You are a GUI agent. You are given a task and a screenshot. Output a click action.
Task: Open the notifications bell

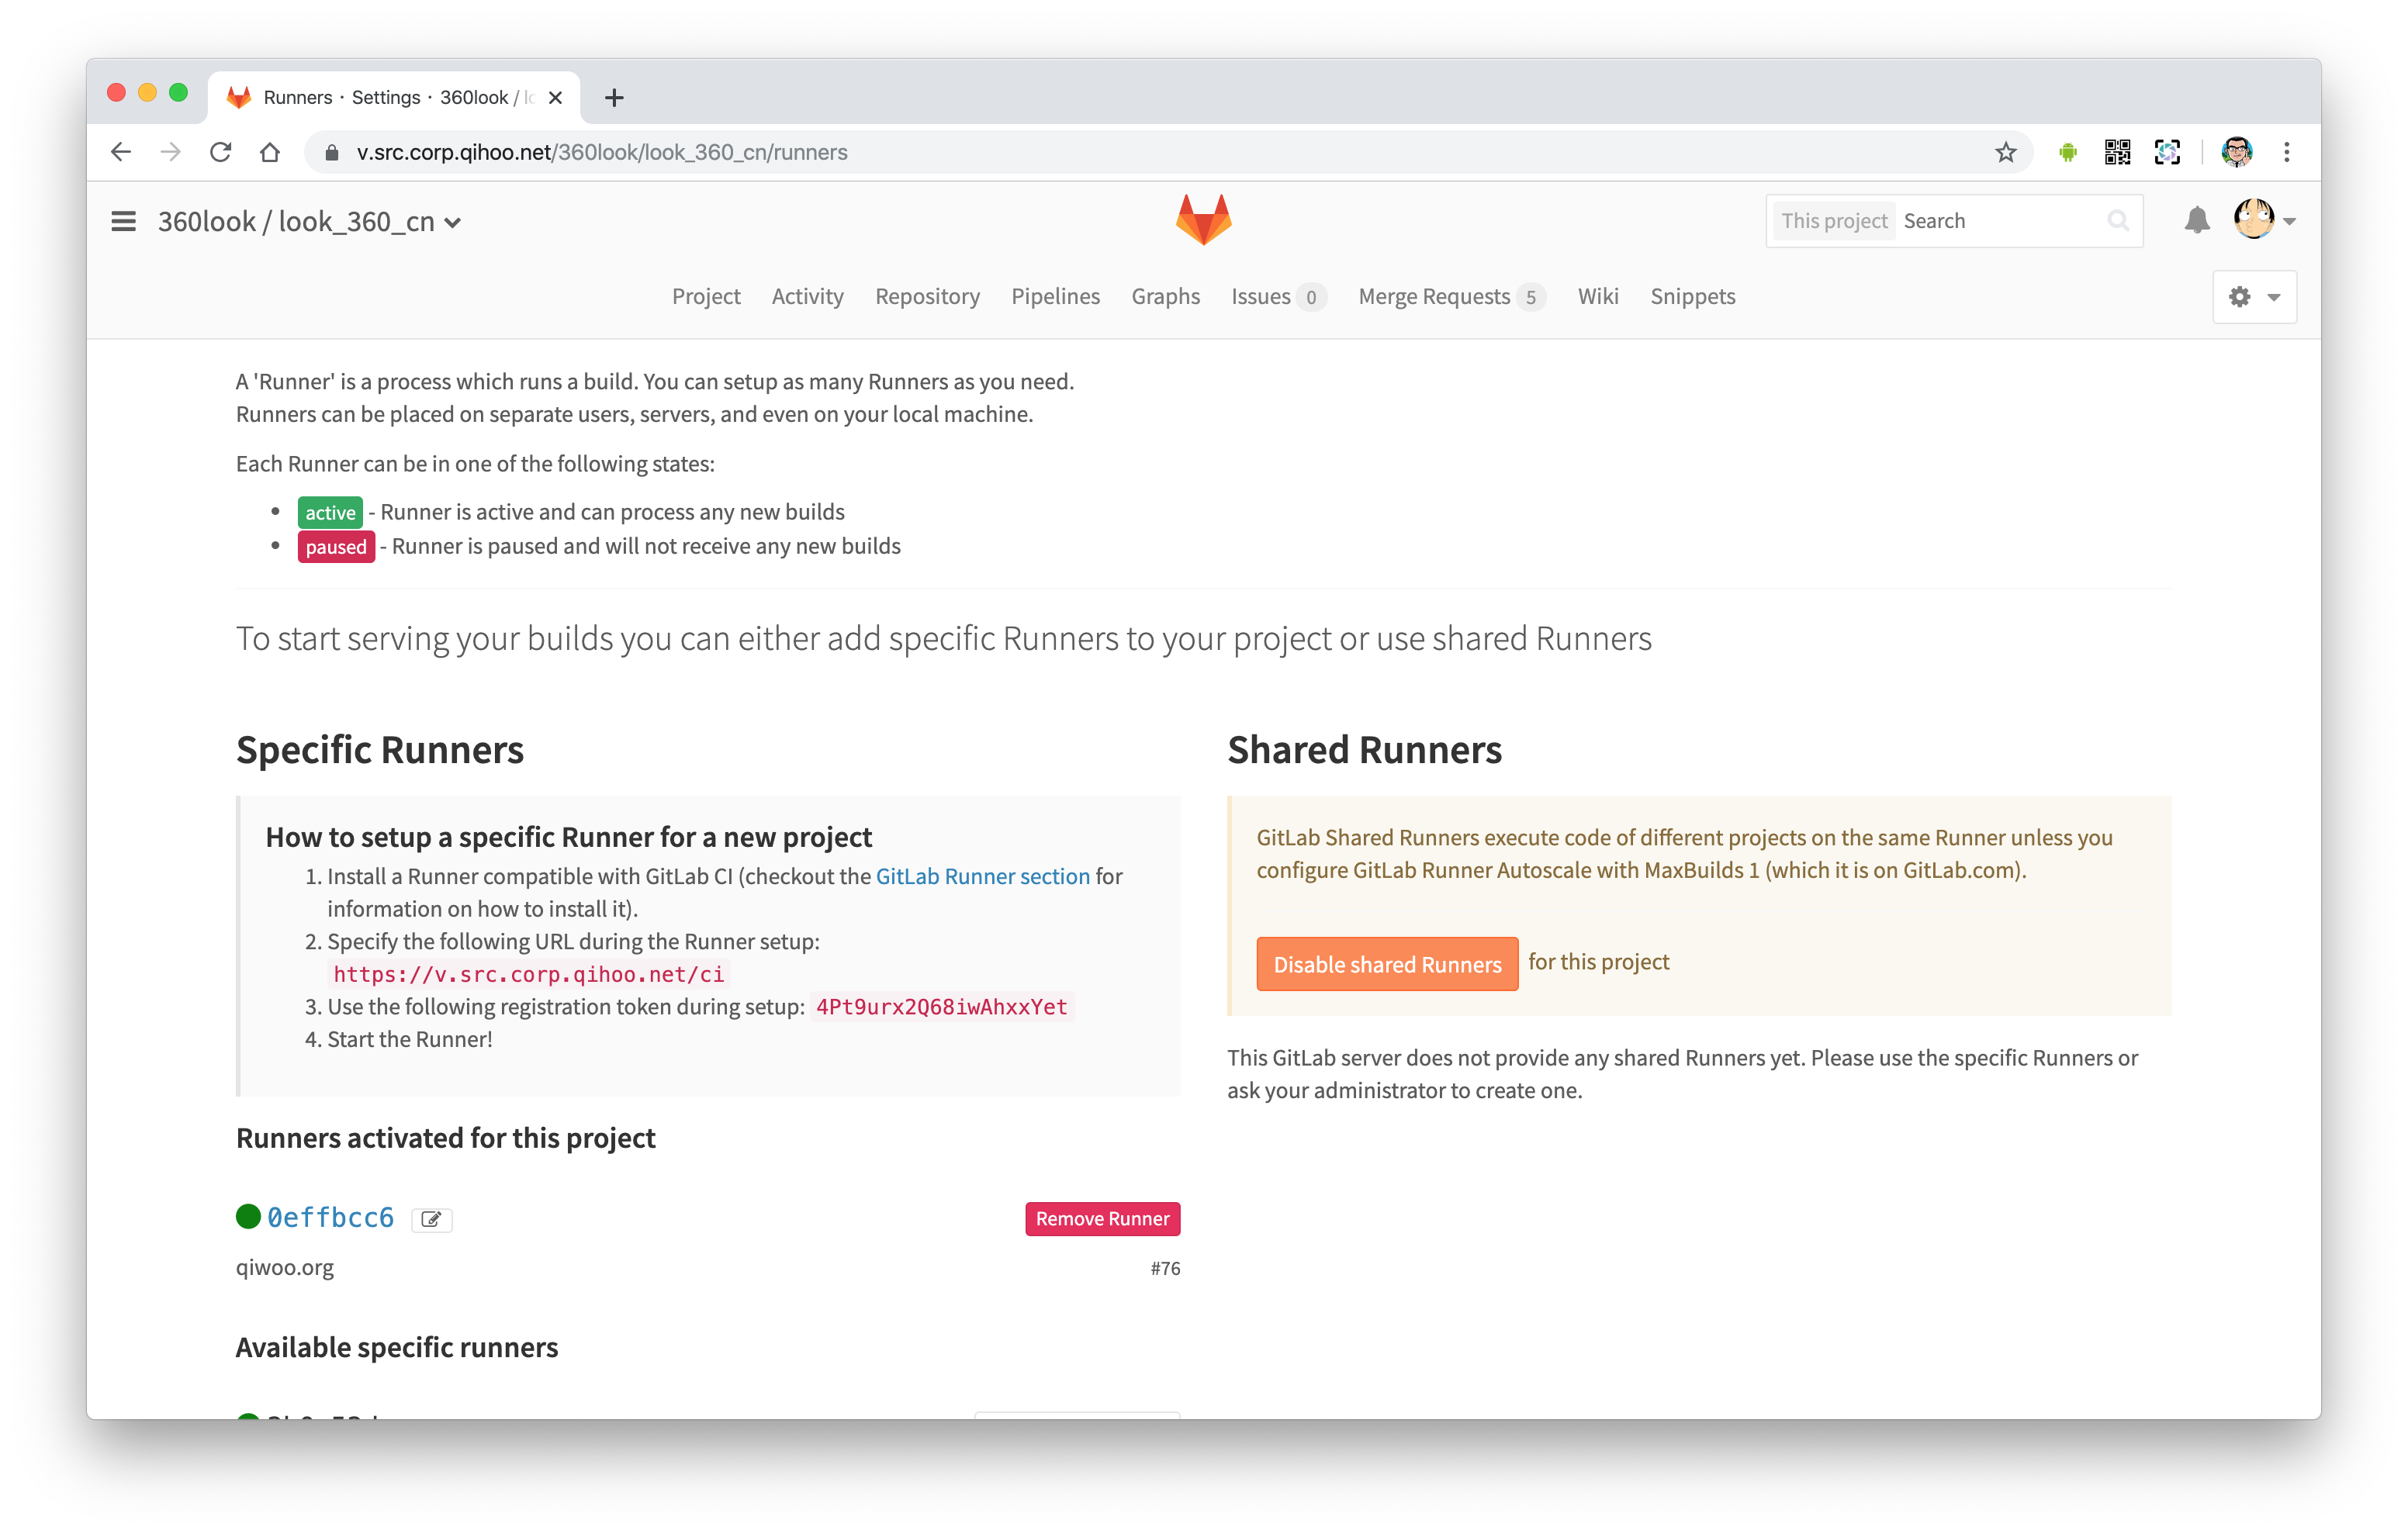[x=2196, y=221]
